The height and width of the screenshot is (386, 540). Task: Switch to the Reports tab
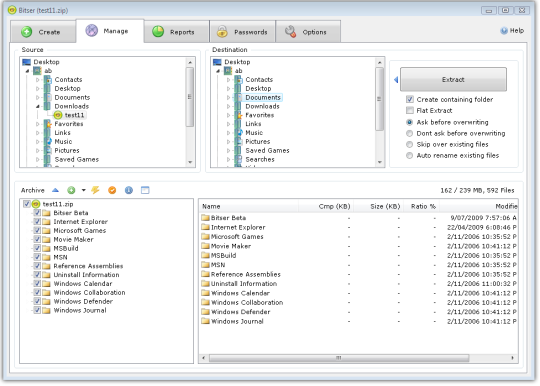tap(176, 32)
